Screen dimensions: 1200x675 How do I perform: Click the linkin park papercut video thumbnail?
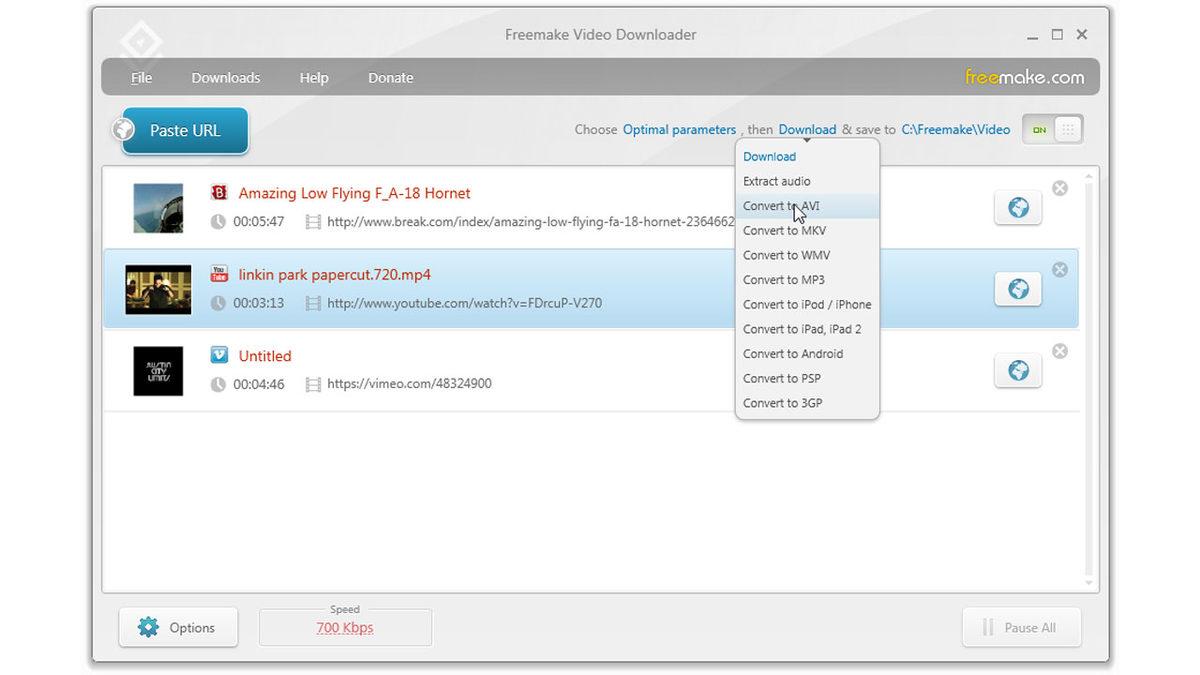click(x=157, y=290)
